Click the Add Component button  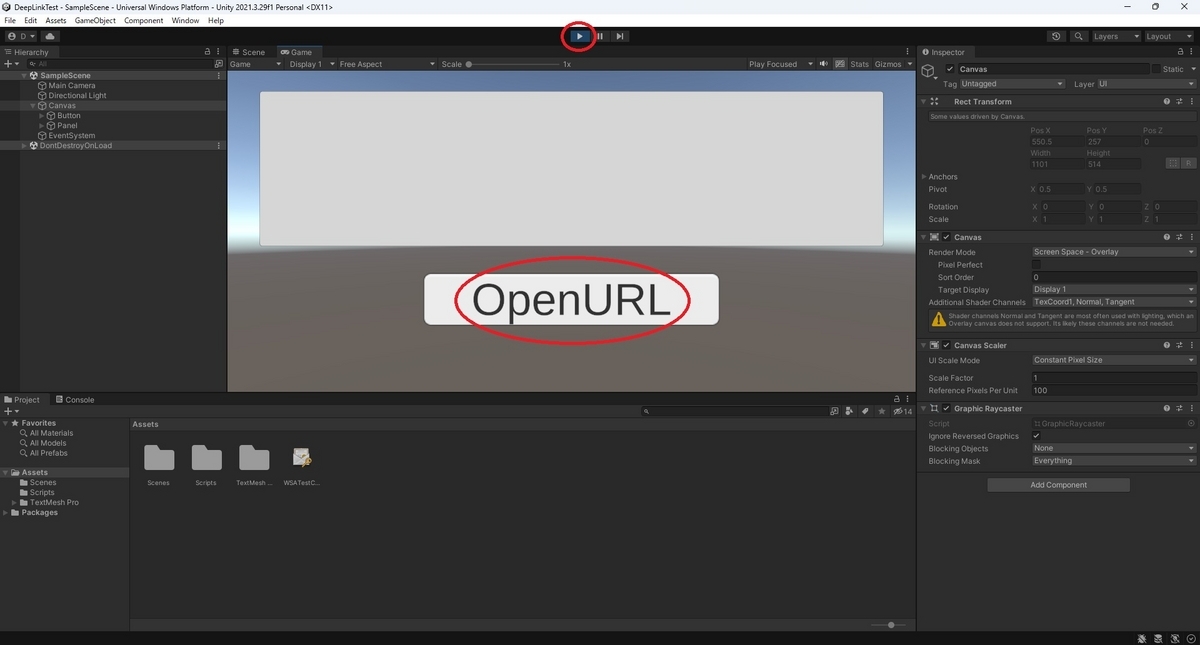click(x=1057, y=484)
